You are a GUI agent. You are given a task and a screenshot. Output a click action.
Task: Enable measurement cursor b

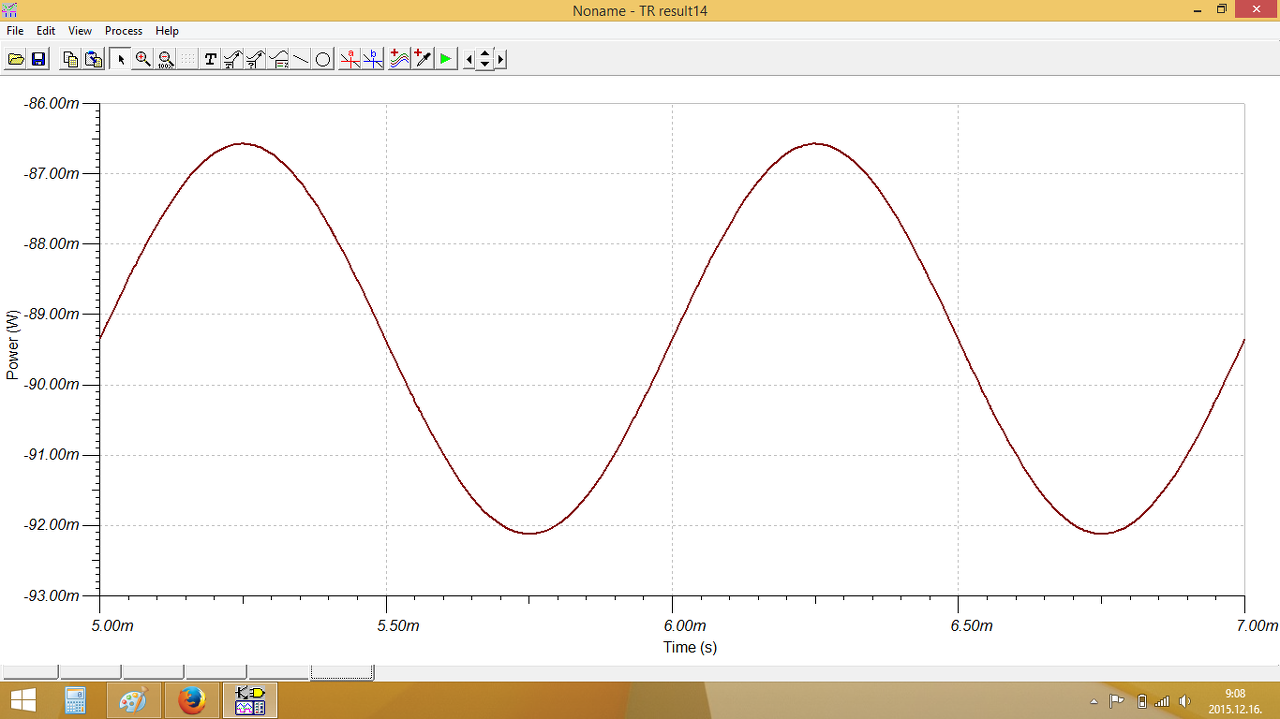[x=373, y=59]
